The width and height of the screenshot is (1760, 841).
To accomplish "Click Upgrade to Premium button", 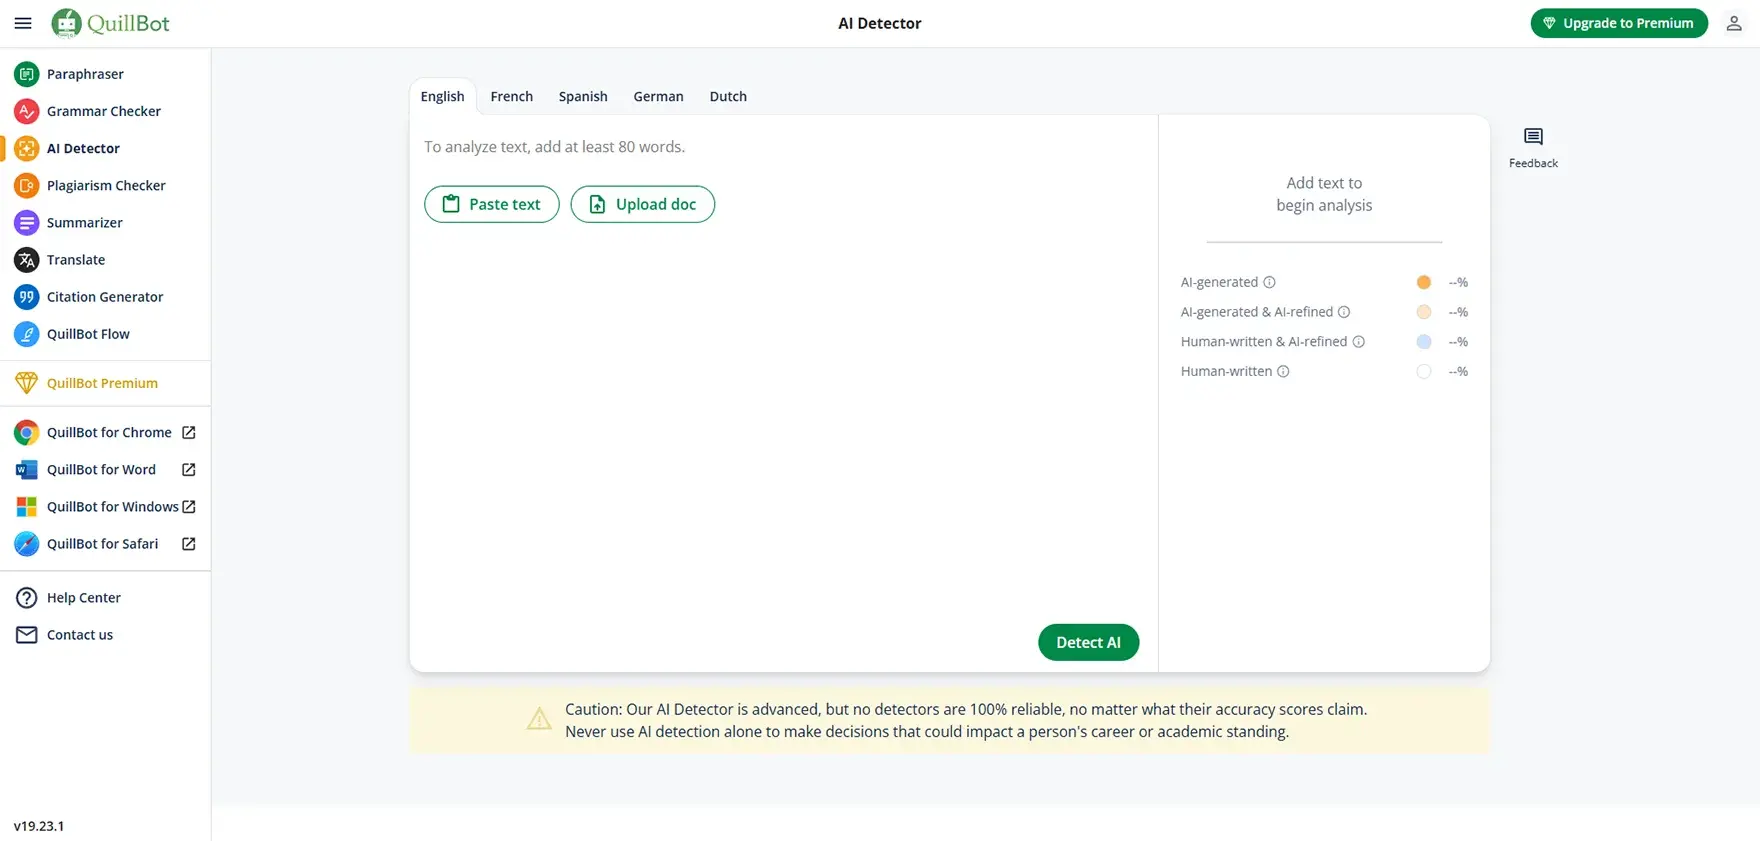I will [x=1619, y=23].
